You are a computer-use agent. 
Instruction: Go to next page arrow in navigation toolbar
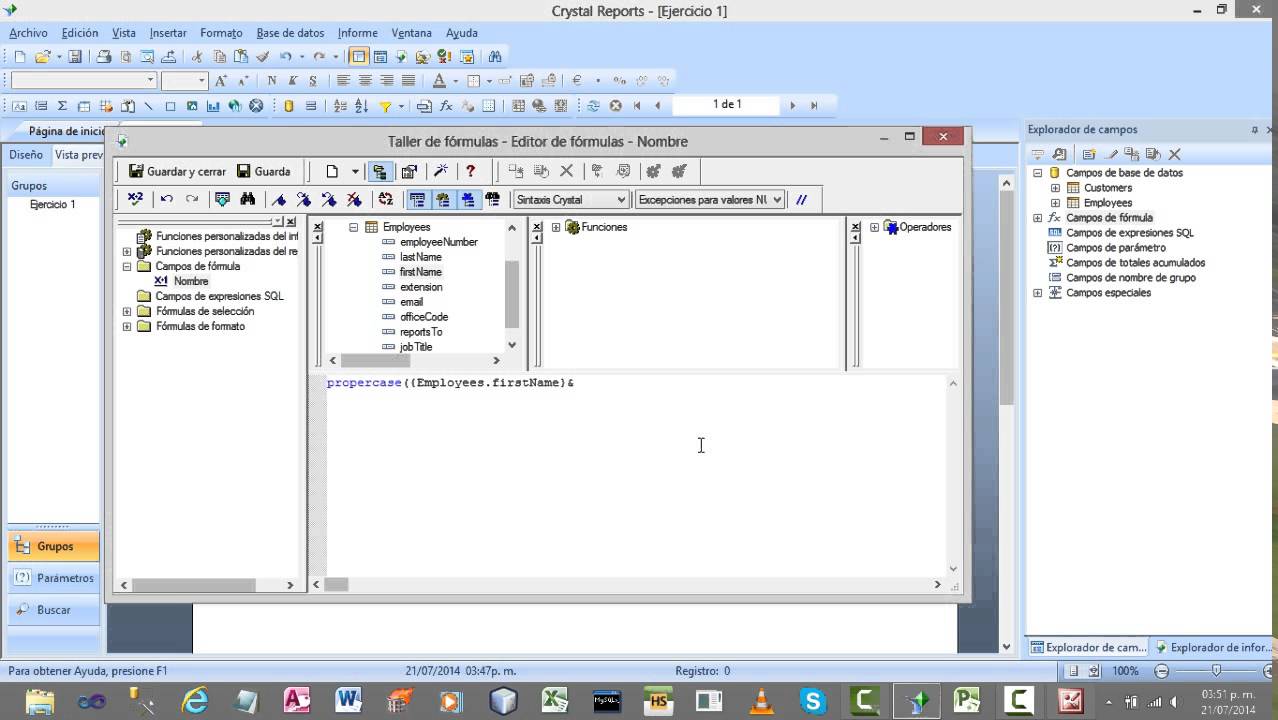click(793, 106)
